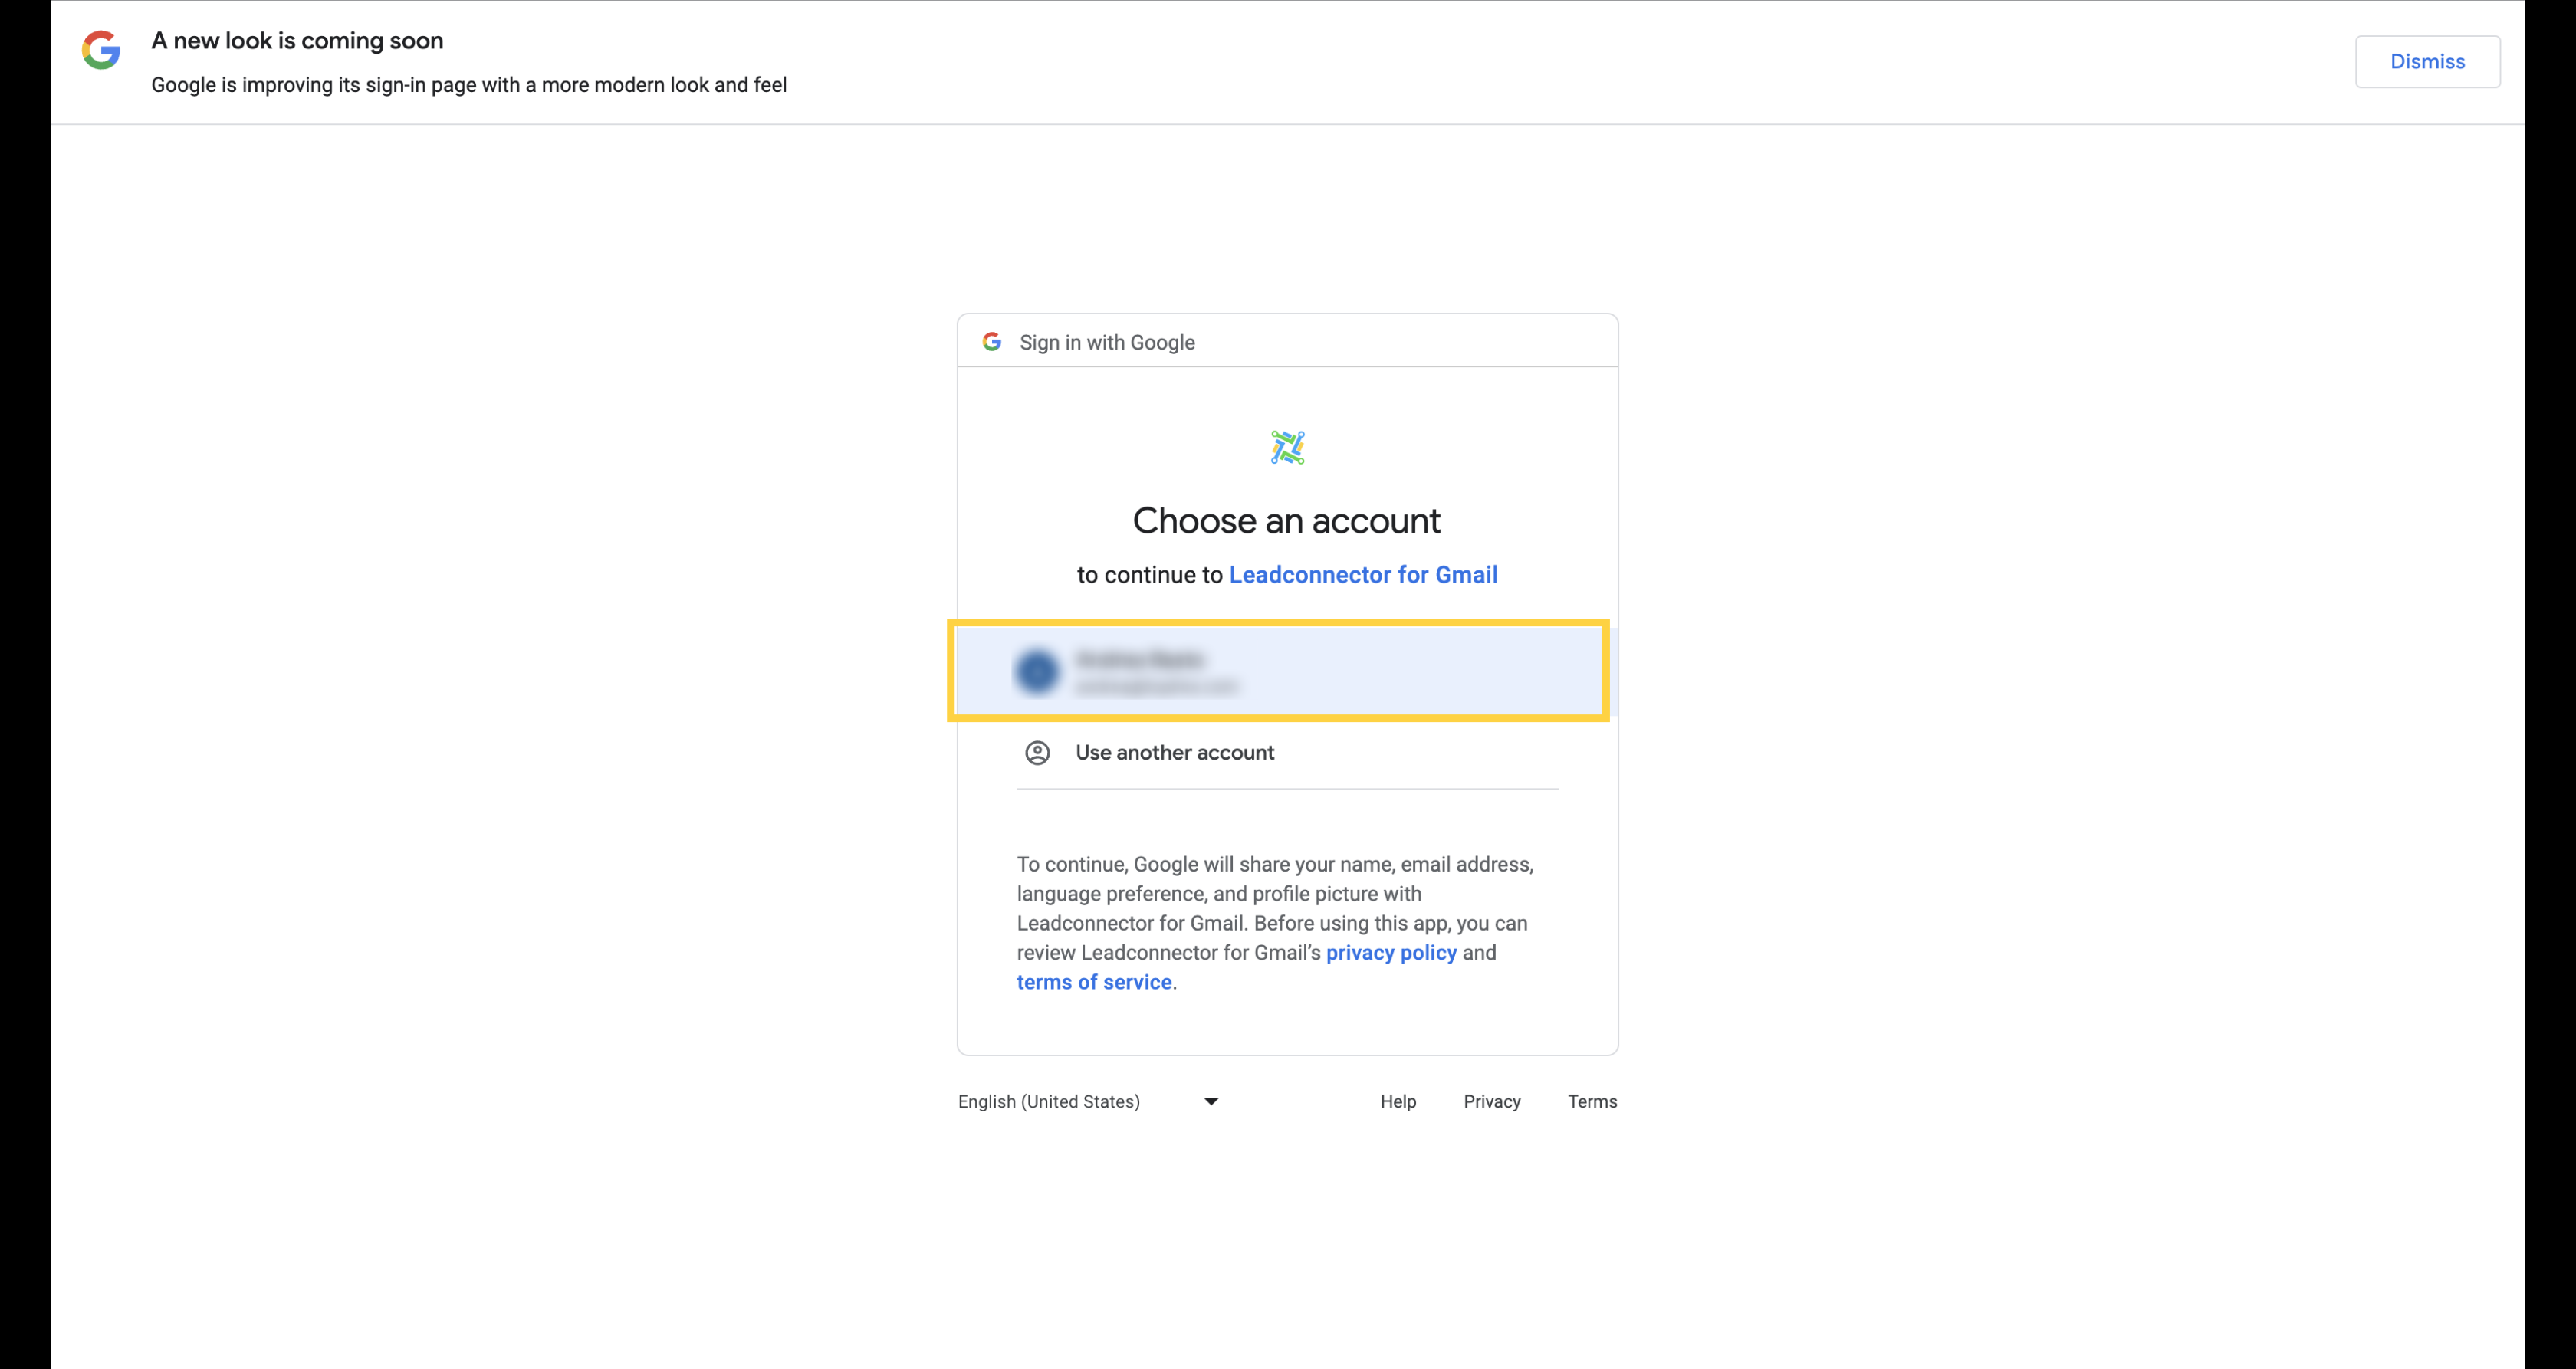
Task: Click the small Google icon in sign-in header
Action: (992, 342)
